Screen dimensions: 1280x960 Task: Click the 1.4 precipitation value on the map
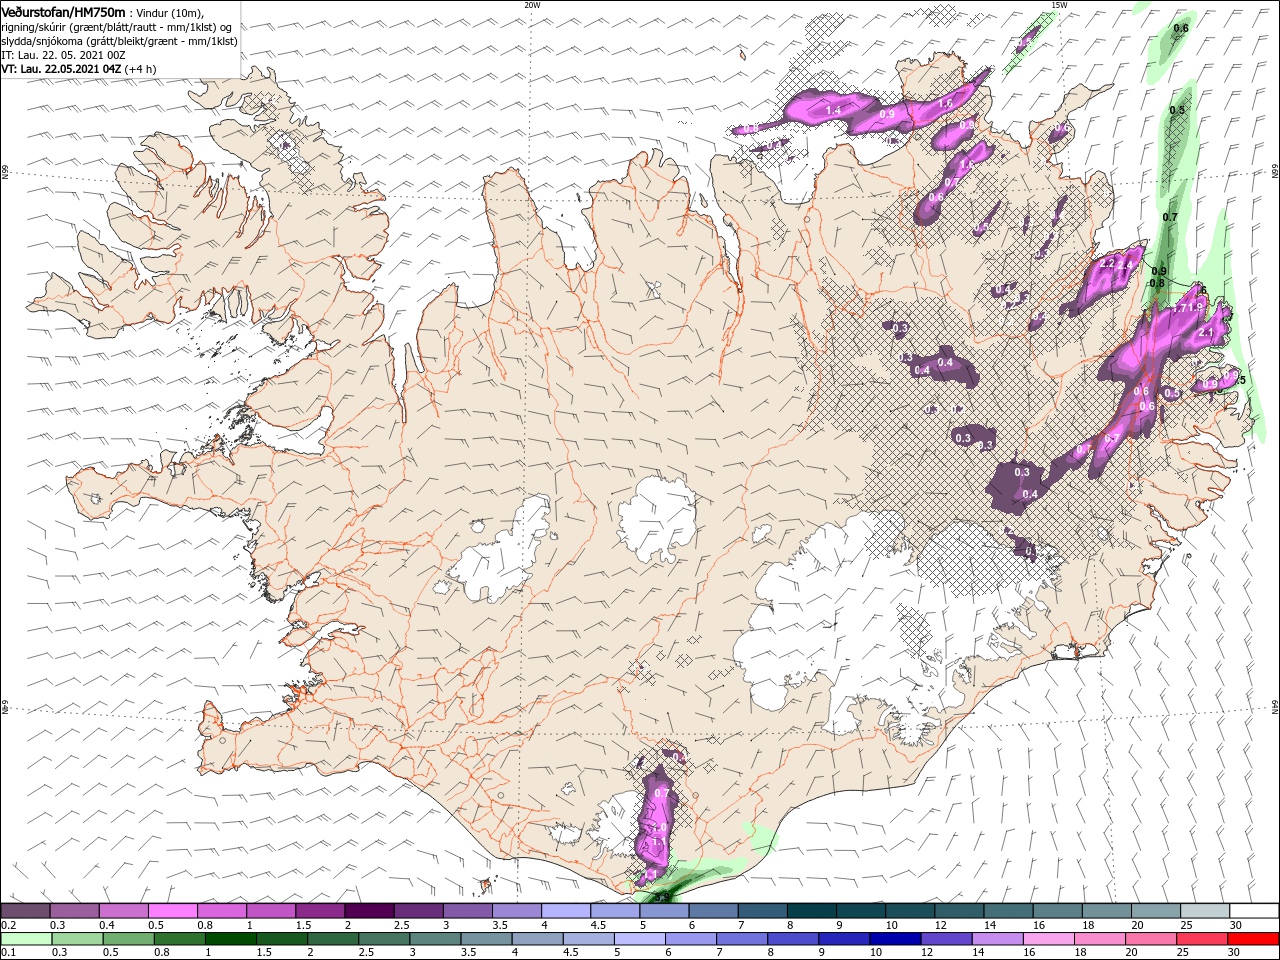pyautogui.click(x=833, y=109)
